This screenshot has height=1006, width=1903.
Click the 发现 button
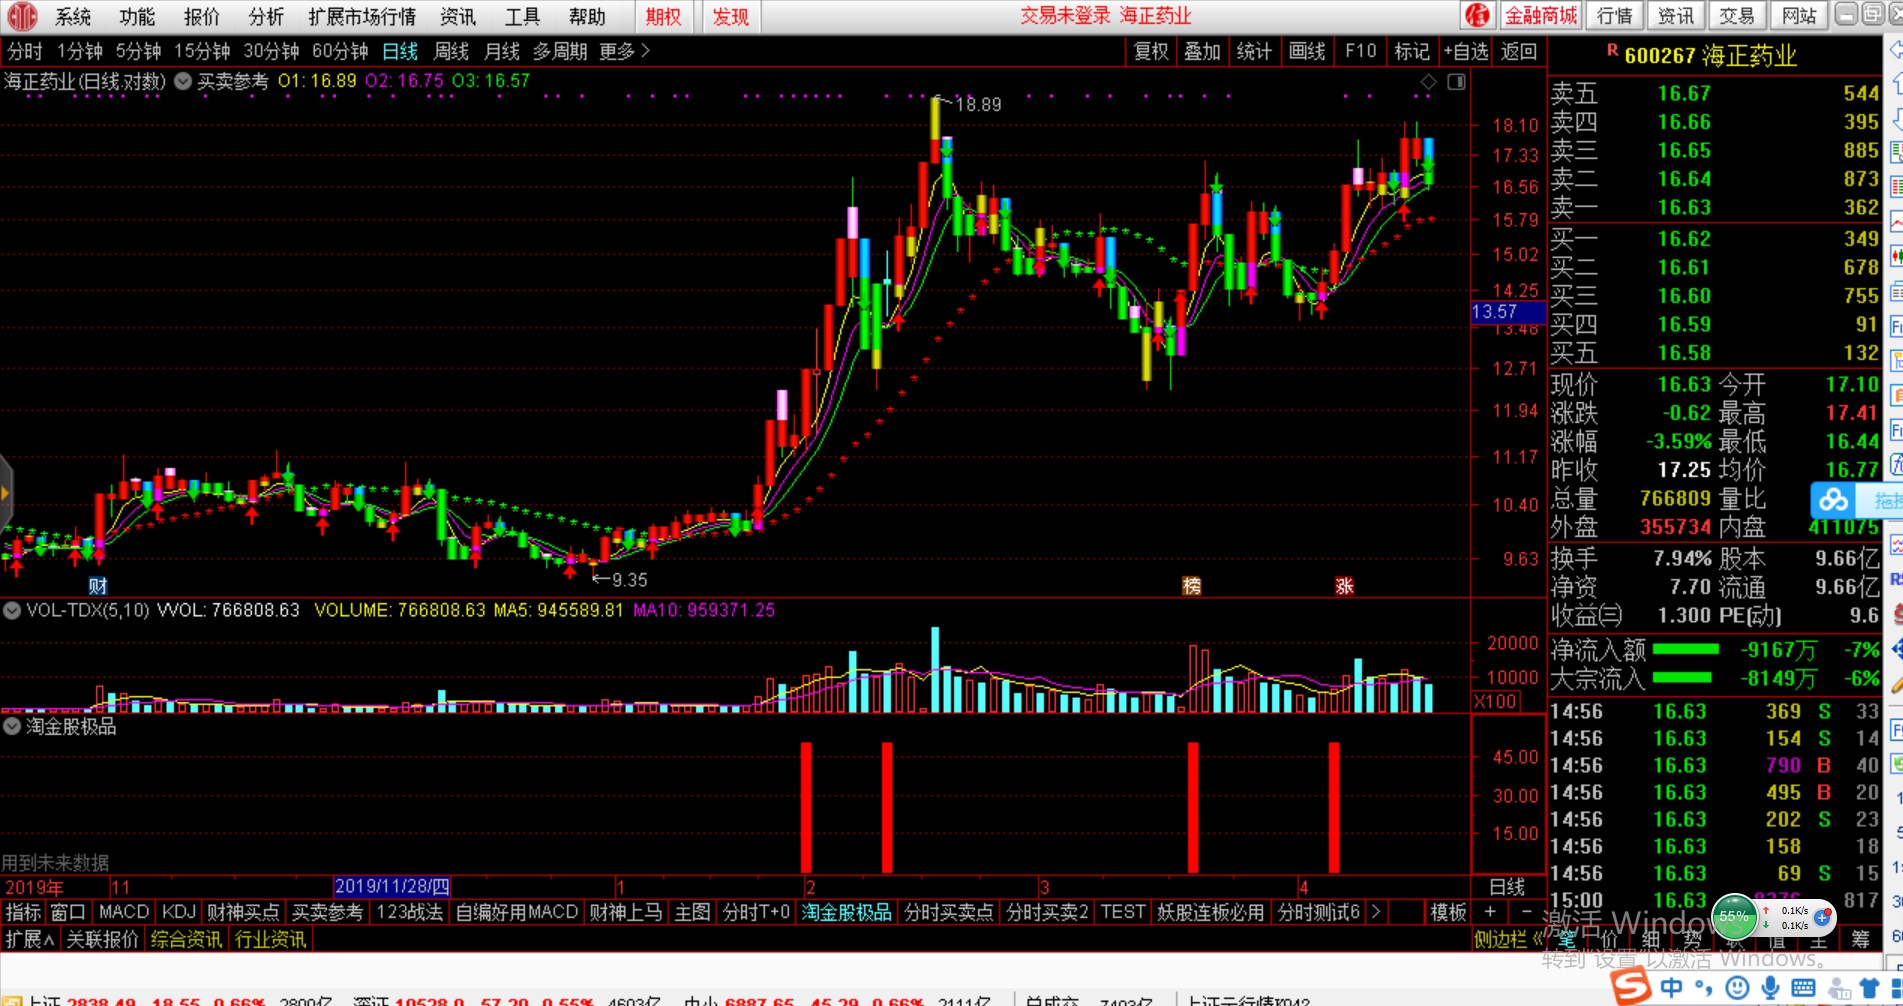pyautogui.click(x=731, y=16)
